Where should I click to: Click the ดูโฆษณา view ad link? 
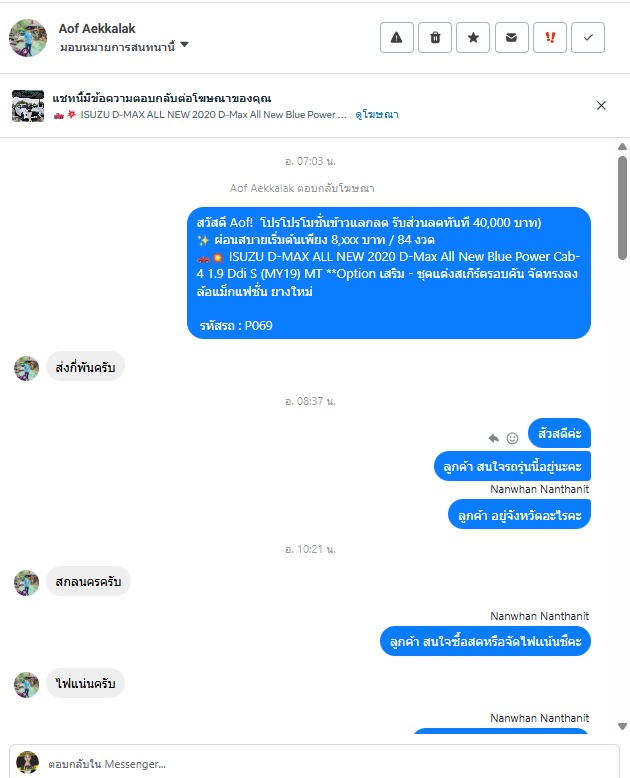click(377, 115)
